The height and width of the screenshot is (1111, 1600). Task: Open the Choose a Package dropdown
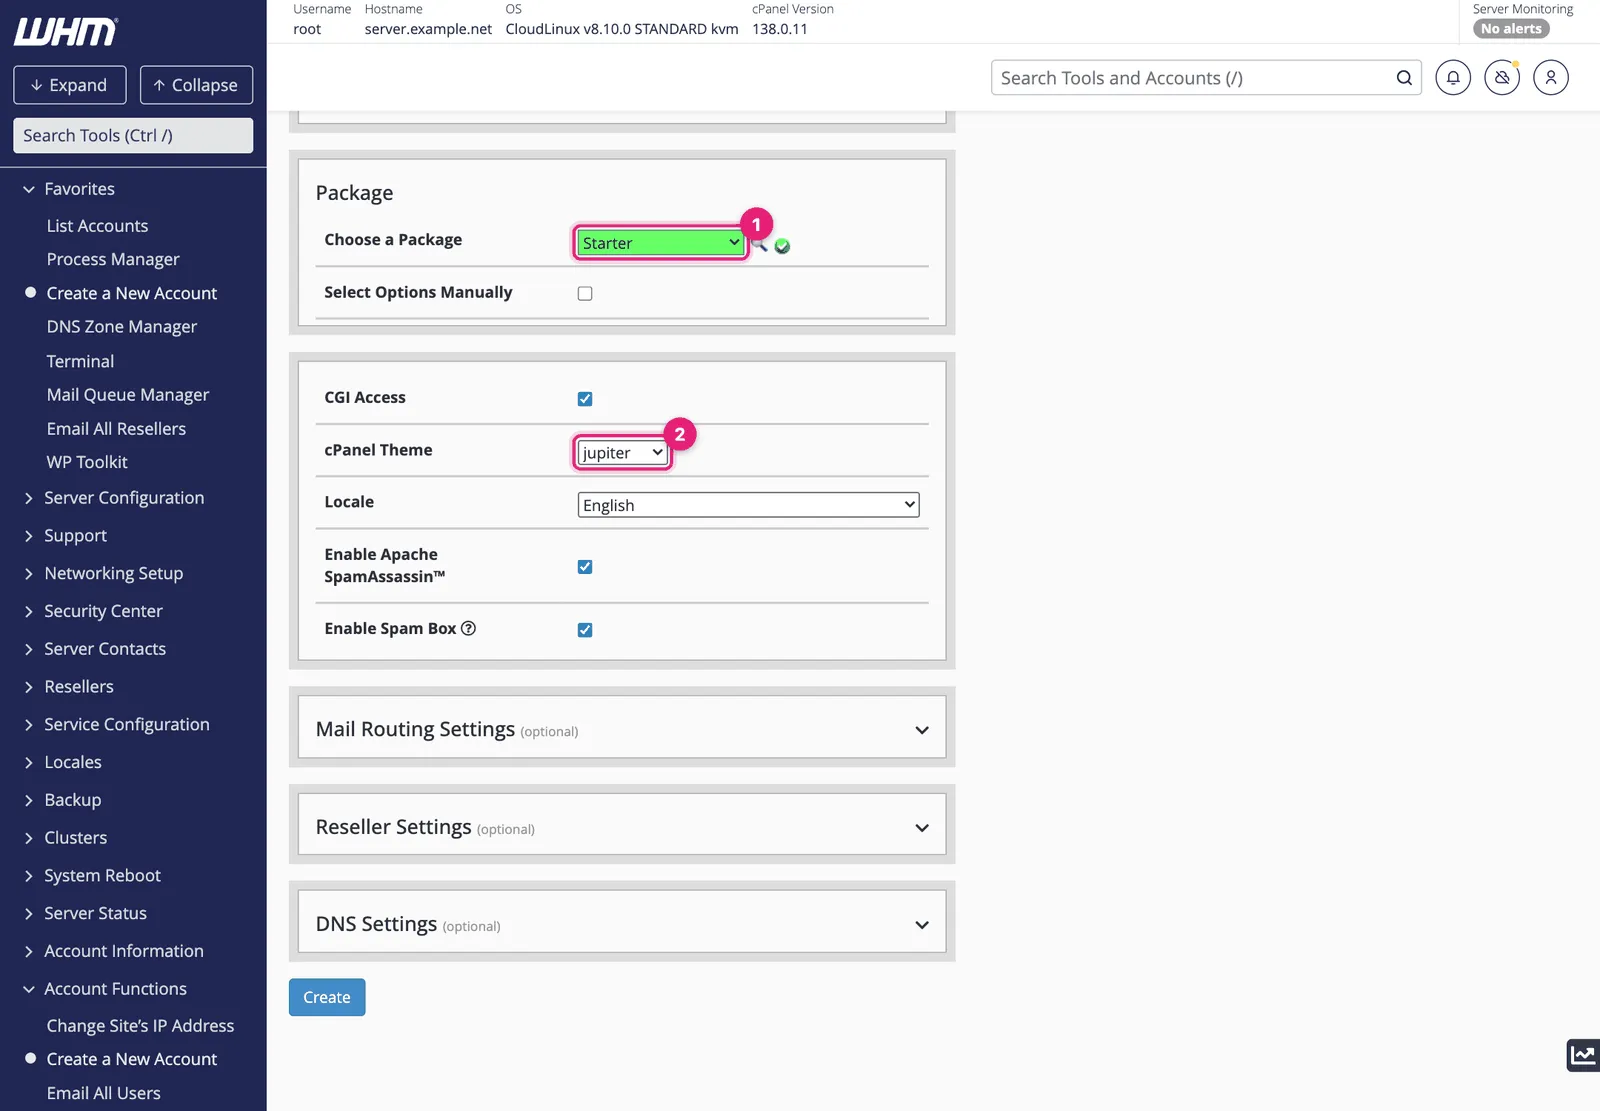pyautogui.click(x=661, y=243)
